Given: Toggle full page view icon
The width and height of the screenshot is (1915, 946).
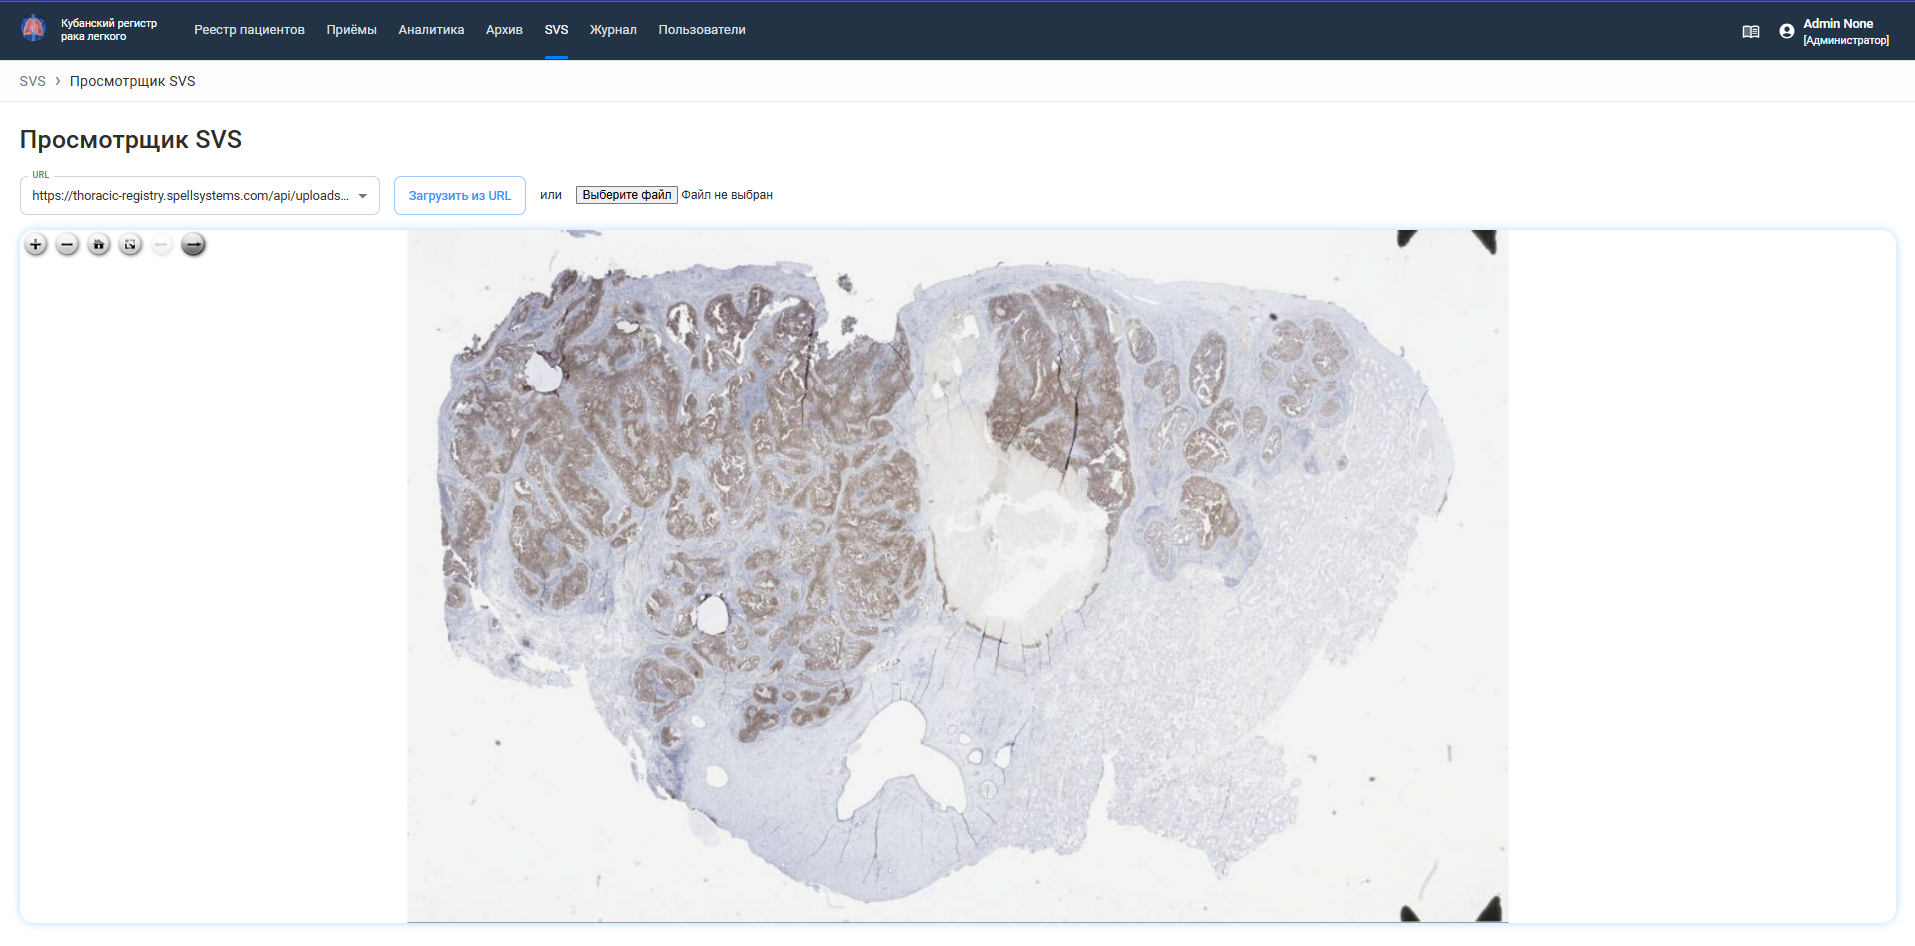Looking at the screenshot, I should pyautogui.click(x=130, y=245).
